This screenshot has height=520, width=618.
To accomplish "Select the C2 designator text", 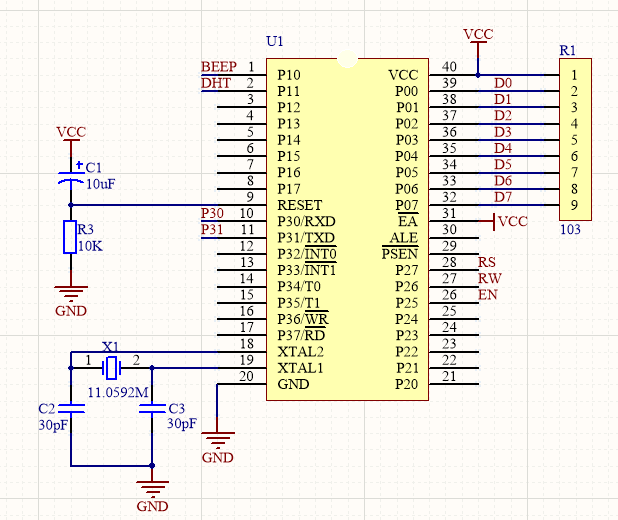I will point(47,408).
